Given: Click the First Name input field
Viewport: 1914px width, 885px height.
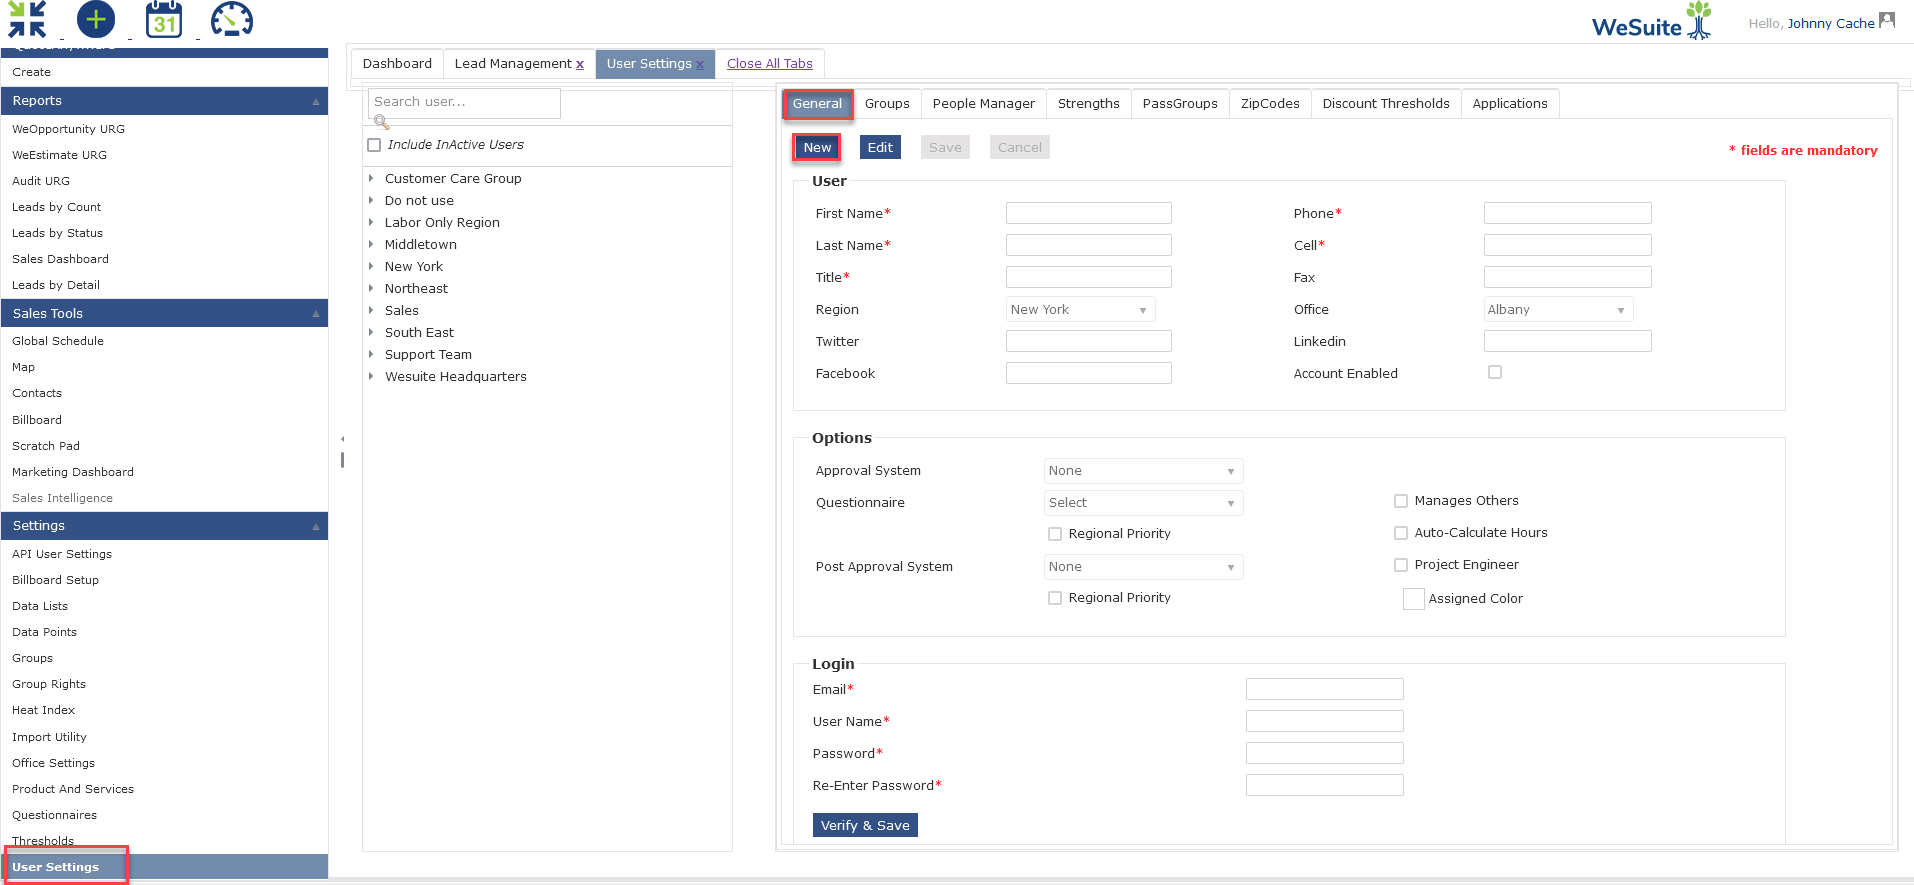Looking at the screenshot, I should [x=1089, y=213].
